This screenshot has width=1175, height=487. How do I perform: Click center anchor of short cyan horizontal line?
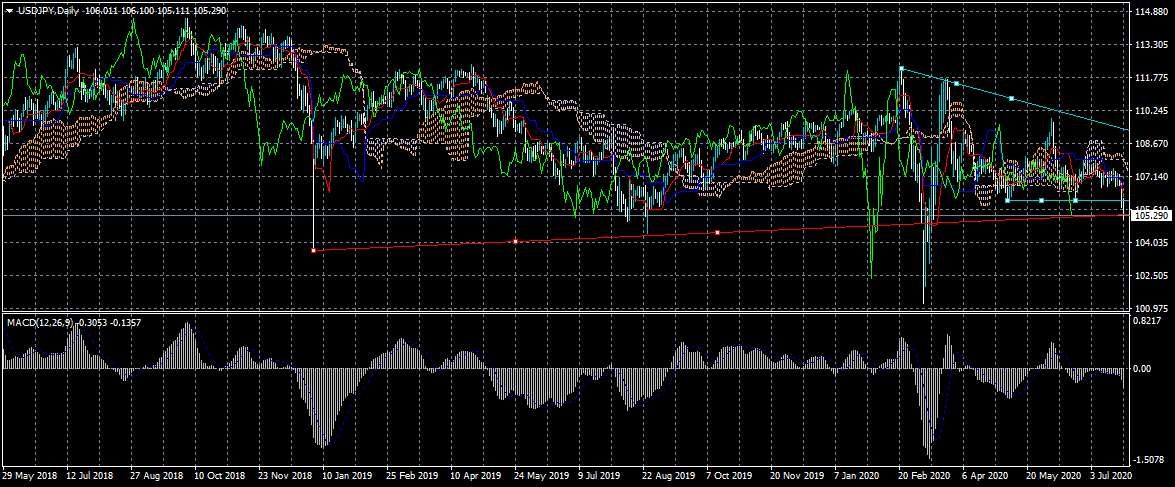tap(1042, 200)
